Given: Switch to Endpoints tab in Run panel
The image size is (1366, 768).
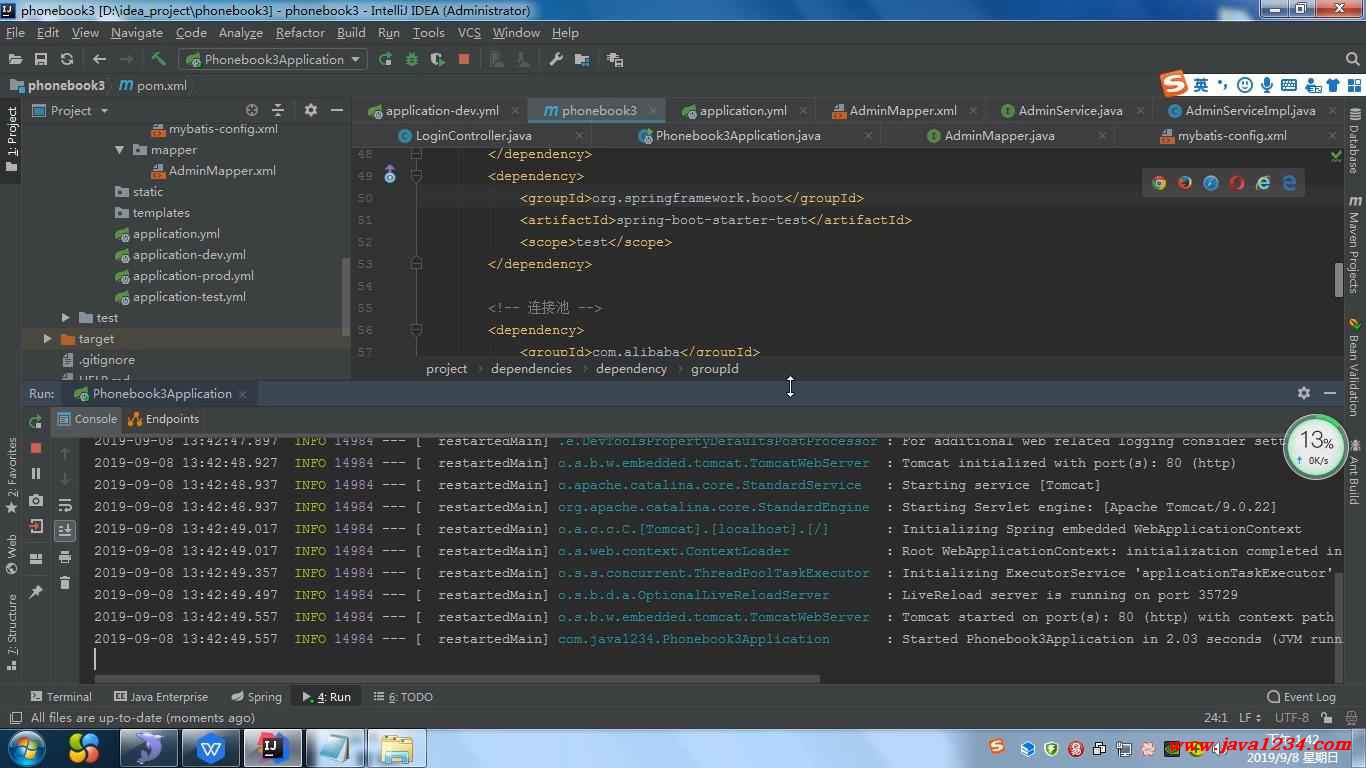Looking at the screenshot, I should pyautogui.click(x=164, y=419).
